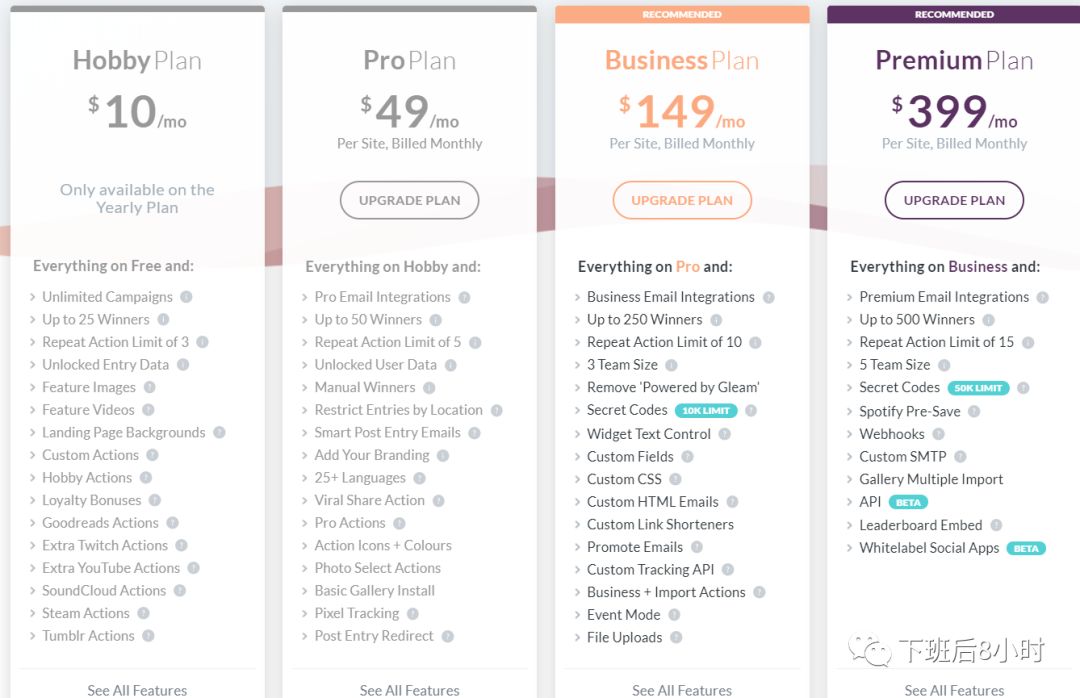This screenshot has width=1080, height=698.
Task: Open See All Features under Premium Plan
Action: tap(954, 690)
